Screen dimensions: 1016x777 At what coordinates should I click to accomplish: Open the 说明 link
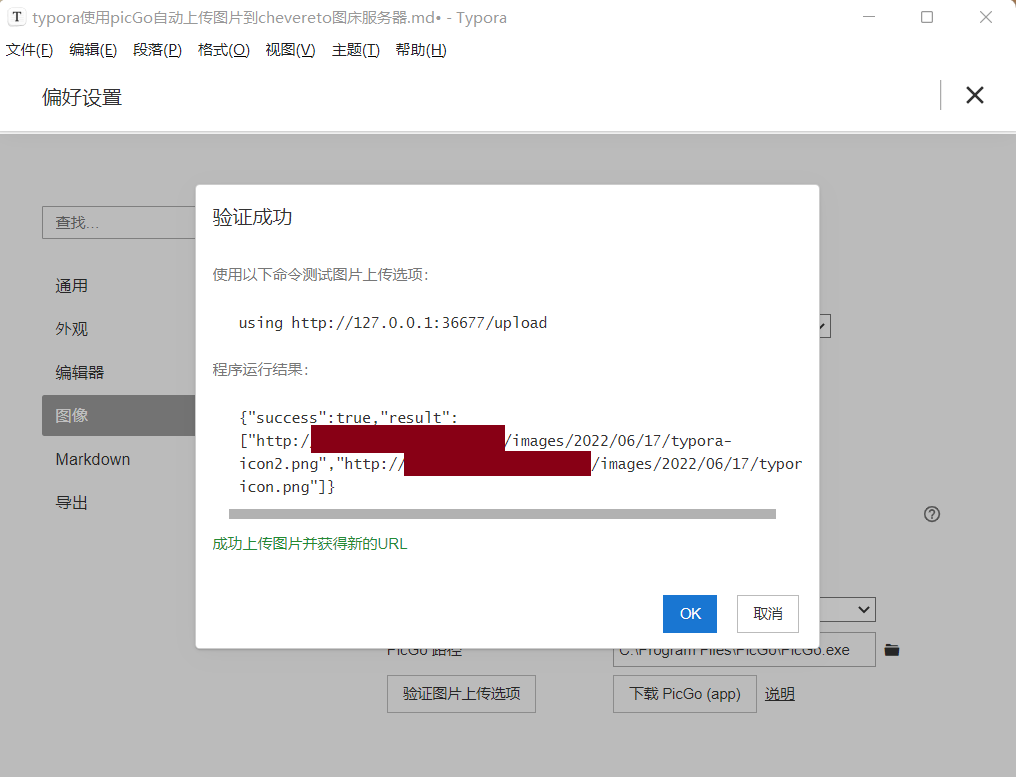tap(780, 693)
